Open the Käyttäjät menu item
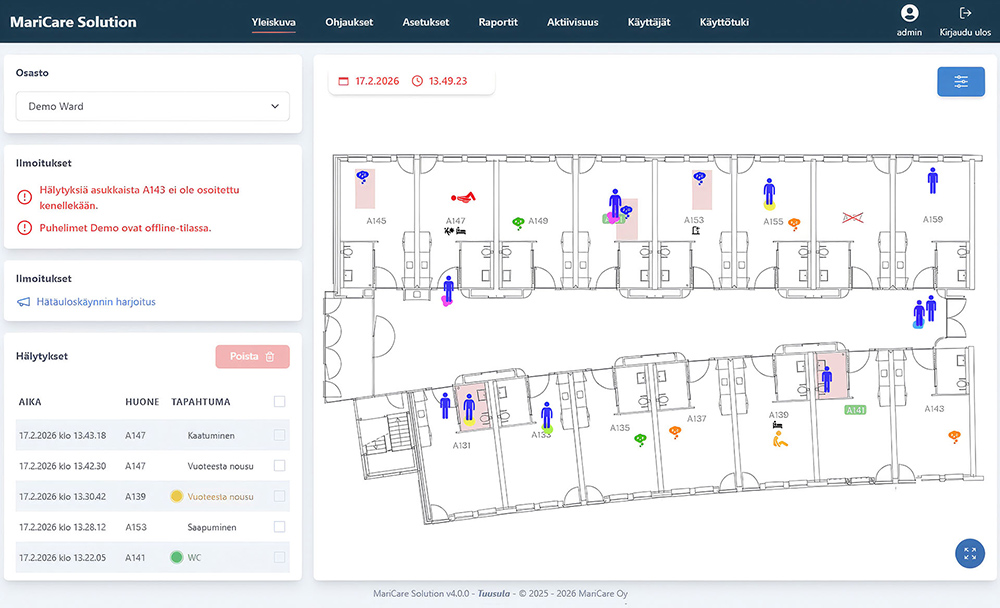Screen dimensions: 1000x608 tap(649, 22)
